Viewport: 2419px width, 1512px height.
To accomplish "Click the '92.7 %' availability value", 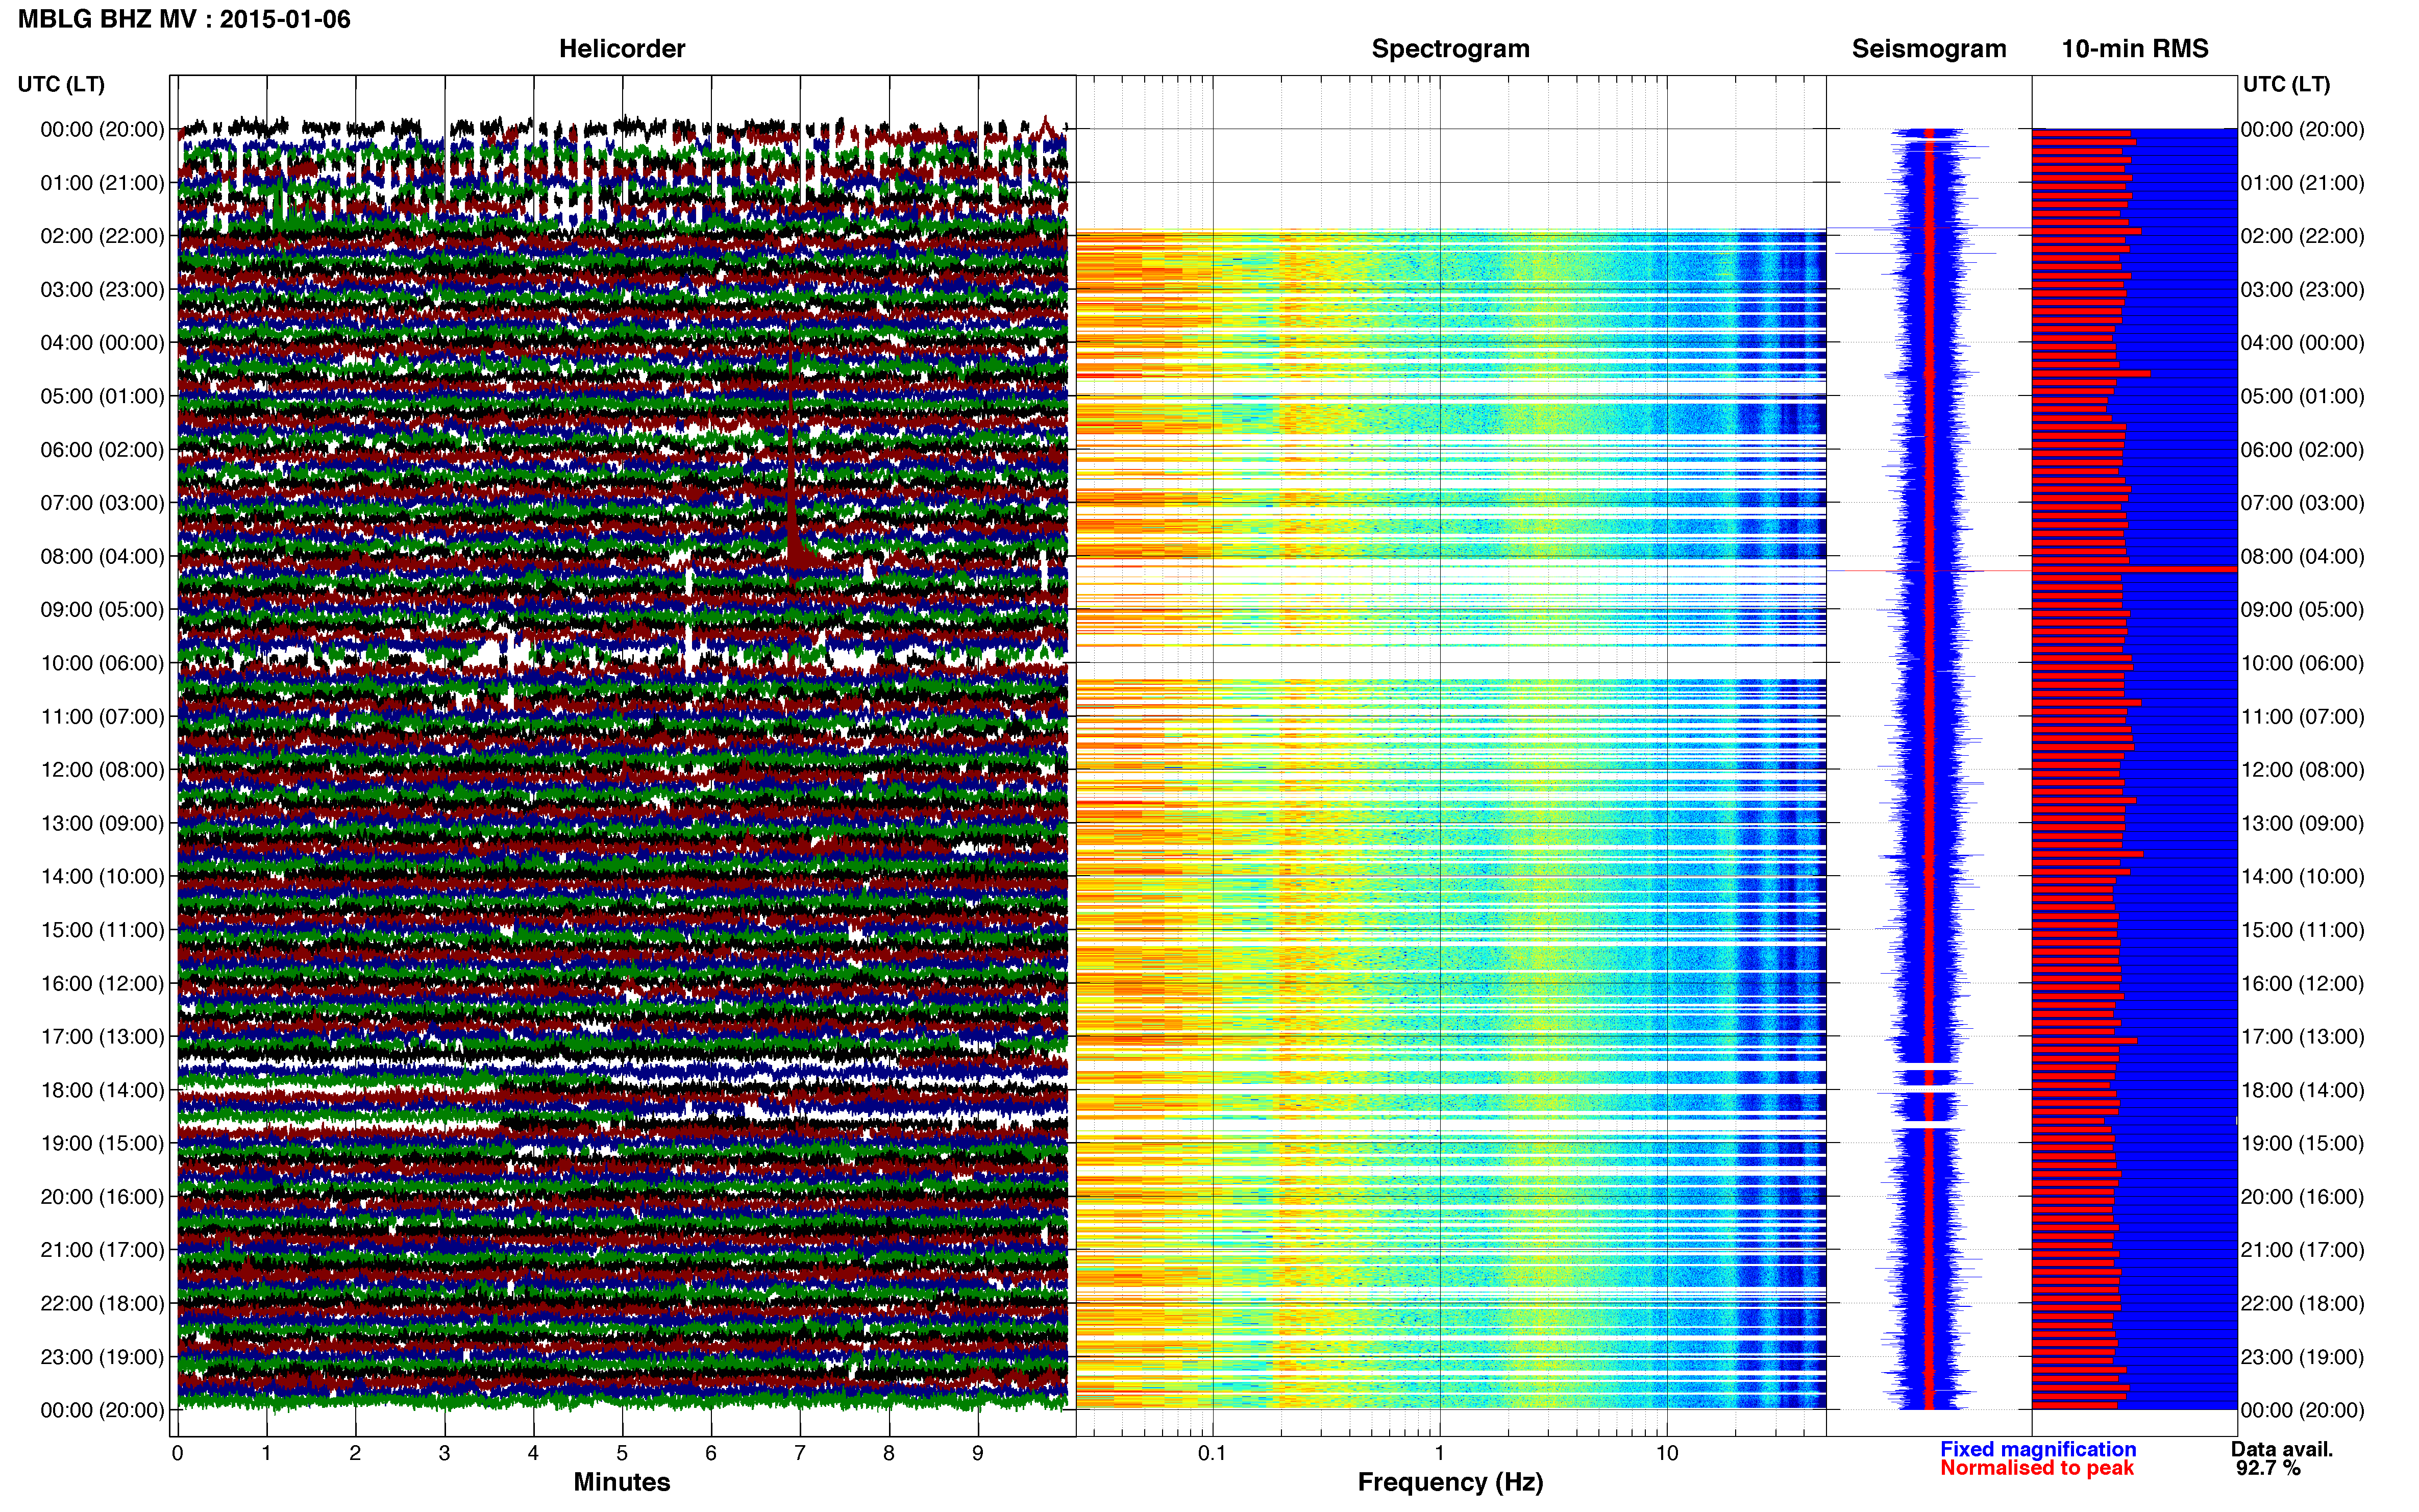I will tap(2268, 1468).
